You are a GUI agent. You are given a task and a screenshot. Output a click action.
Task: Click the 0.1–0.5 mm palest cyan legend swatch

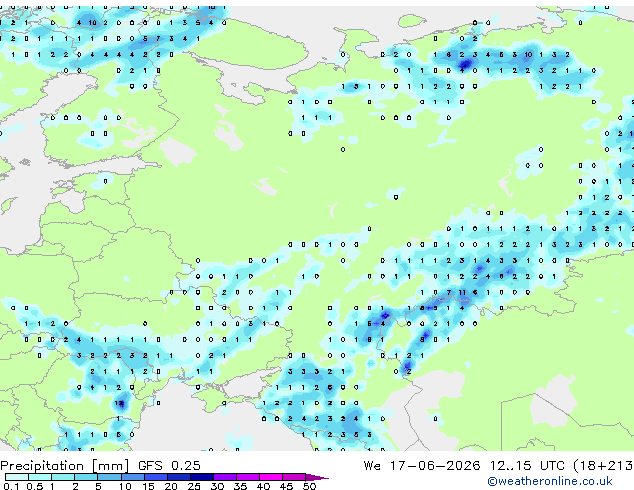[x=17, y=477]
